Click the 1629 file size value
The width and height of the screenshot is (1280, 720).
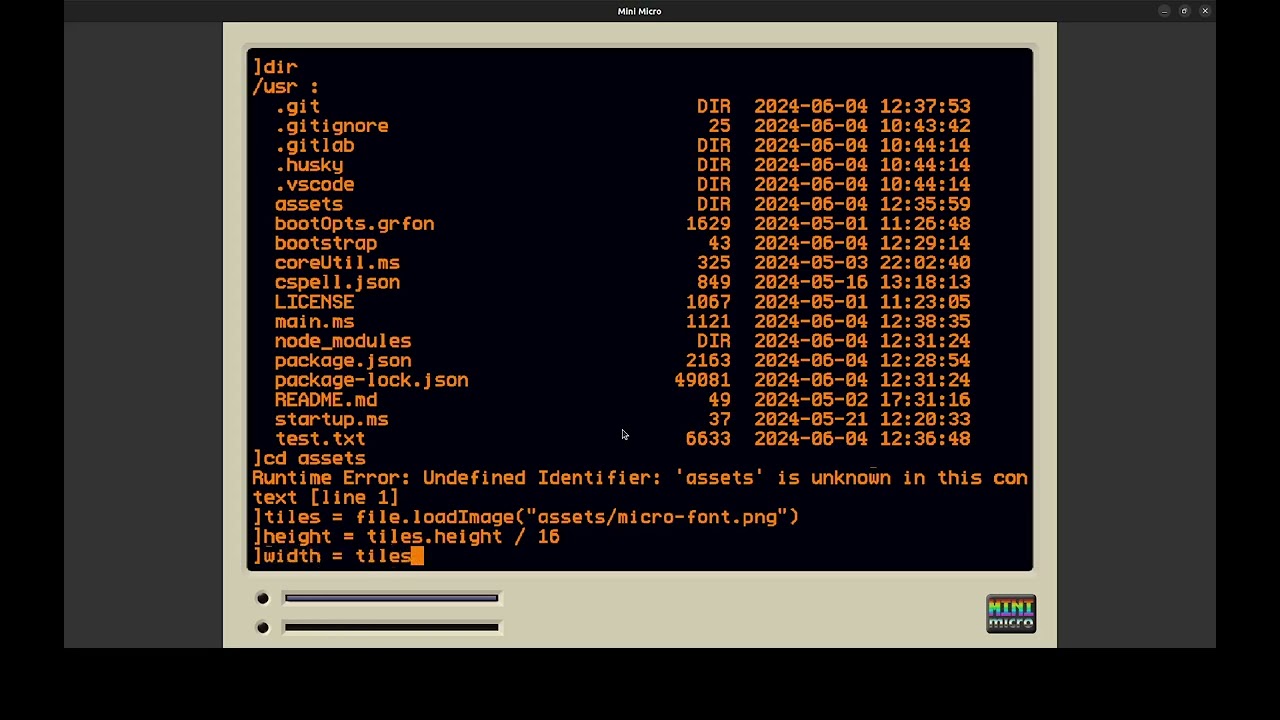[x=708, y=224]
